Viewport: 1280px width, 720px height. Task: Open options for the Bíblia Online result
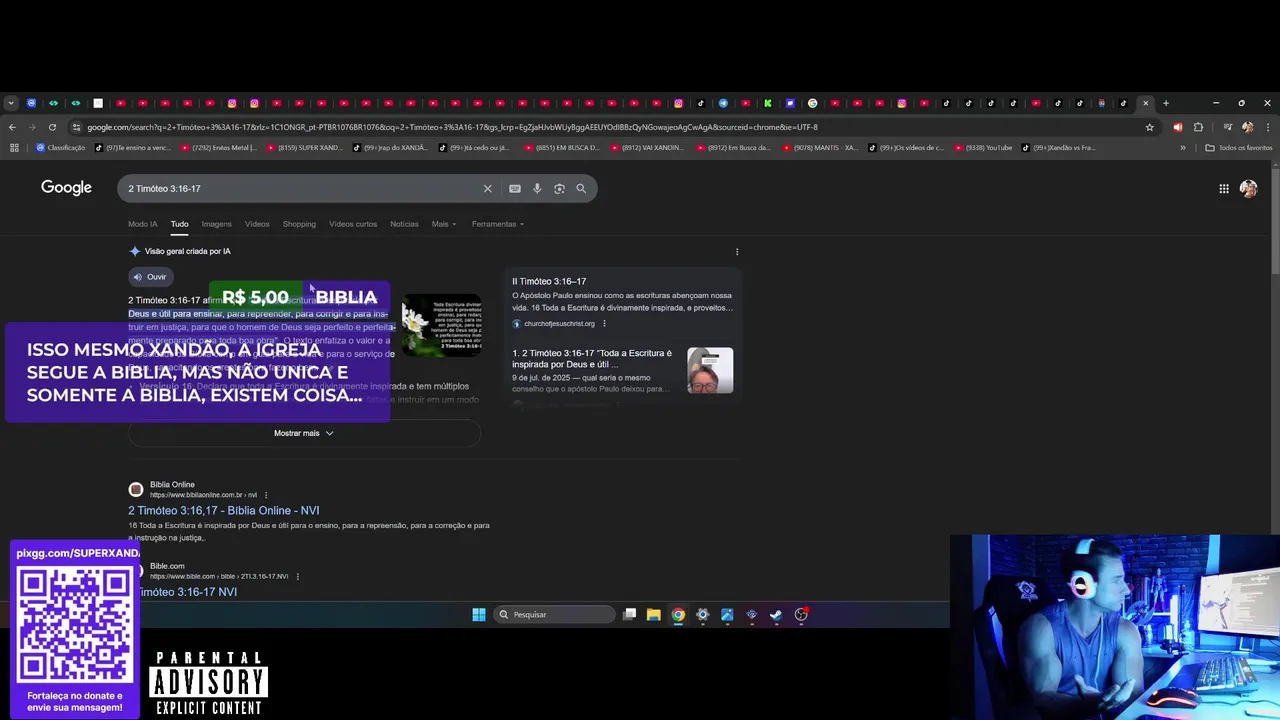266,495
